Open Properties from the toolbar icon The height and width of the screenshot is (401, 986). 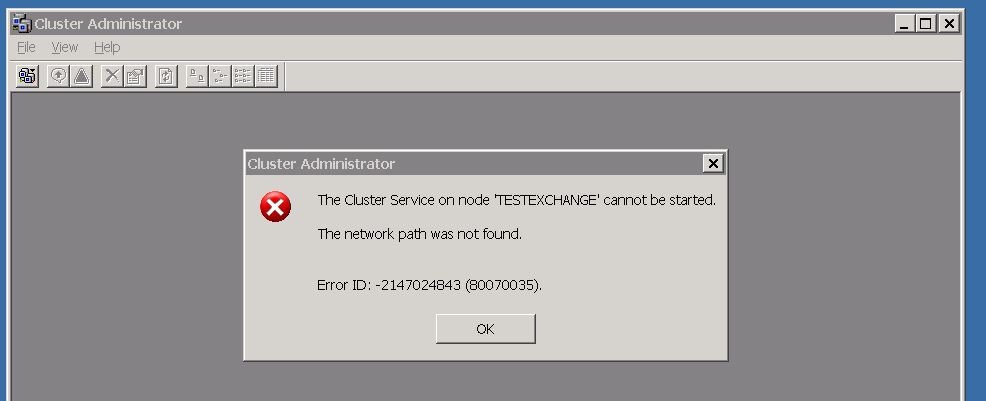coord(135,76)
